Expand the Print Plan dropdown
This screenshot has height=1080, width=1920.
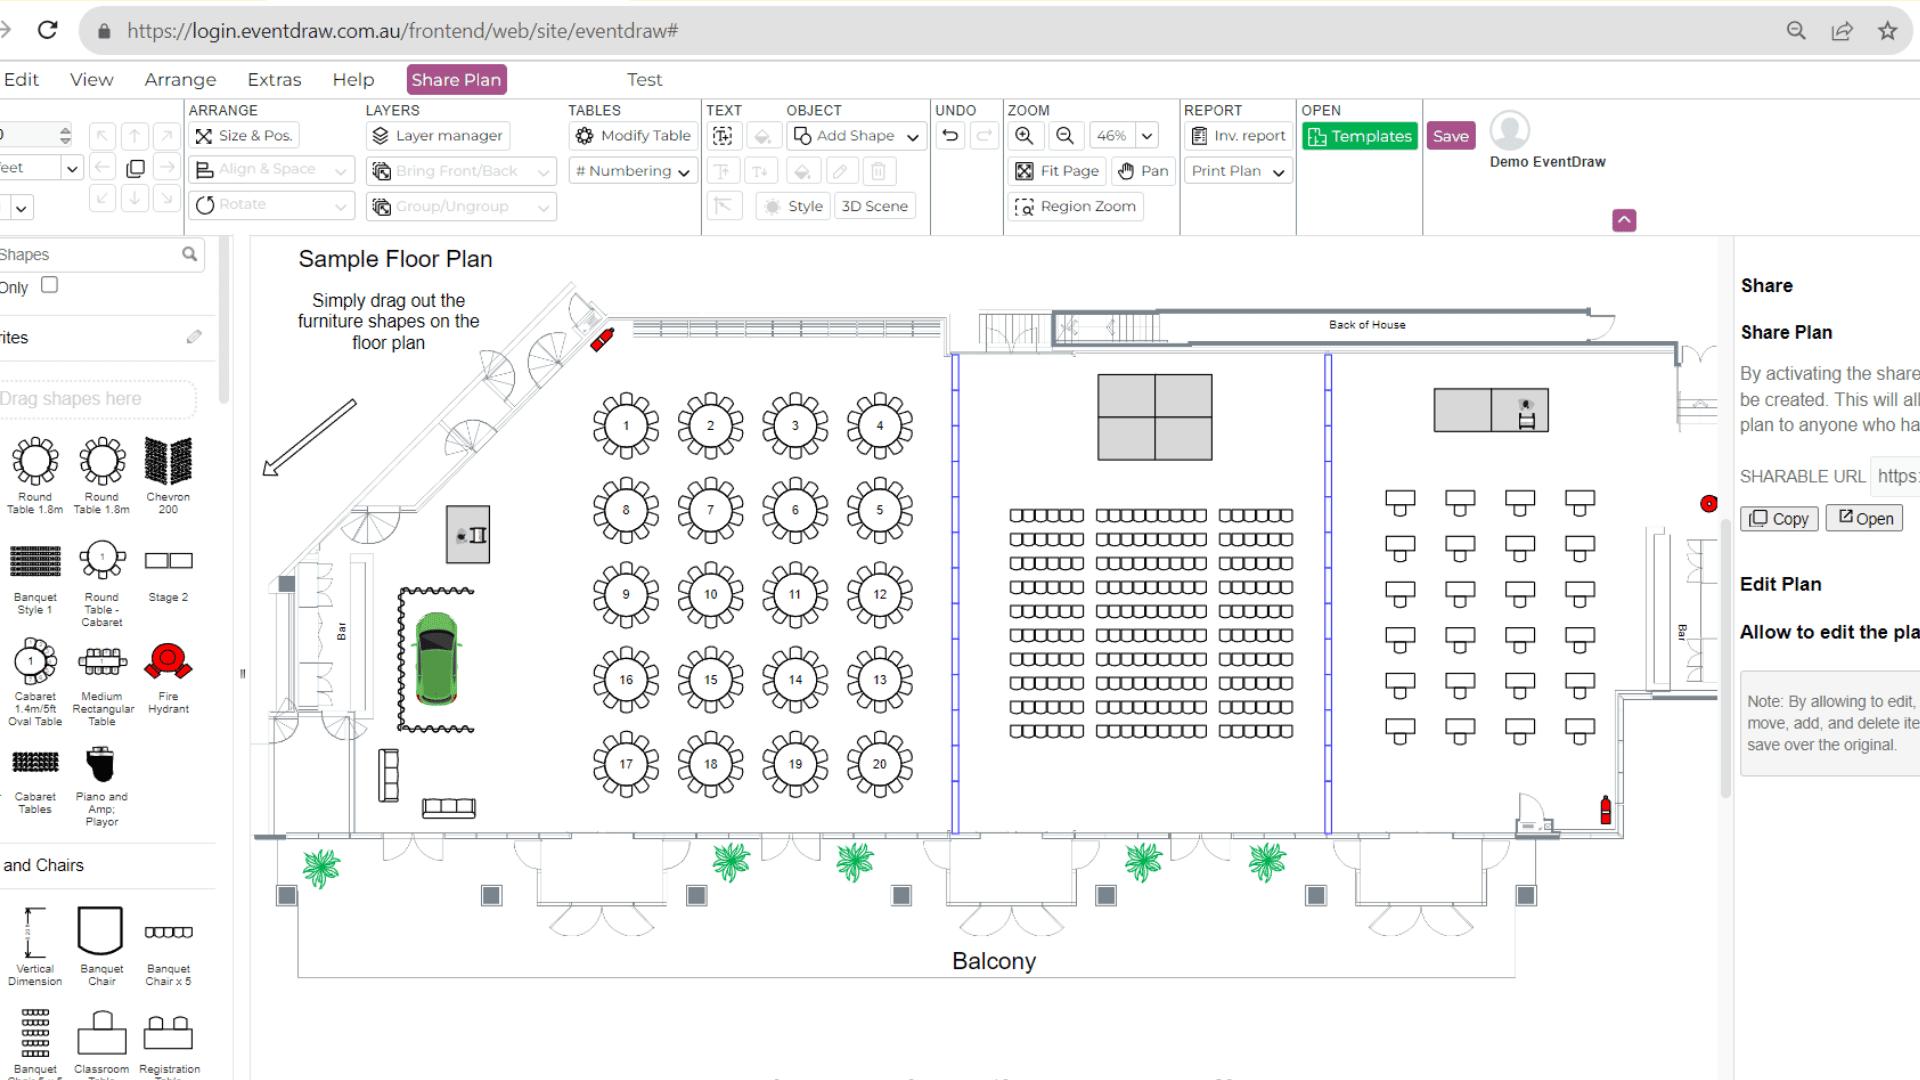[x=1278, y=172]
